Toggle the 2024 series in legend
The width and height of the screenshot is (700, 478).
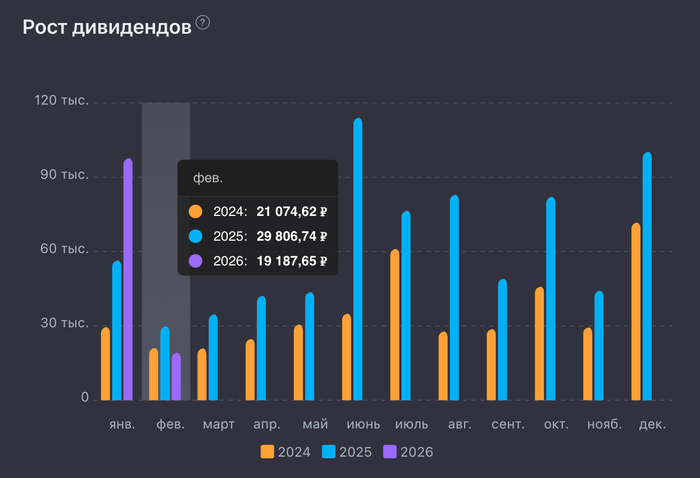coord(285,452)
